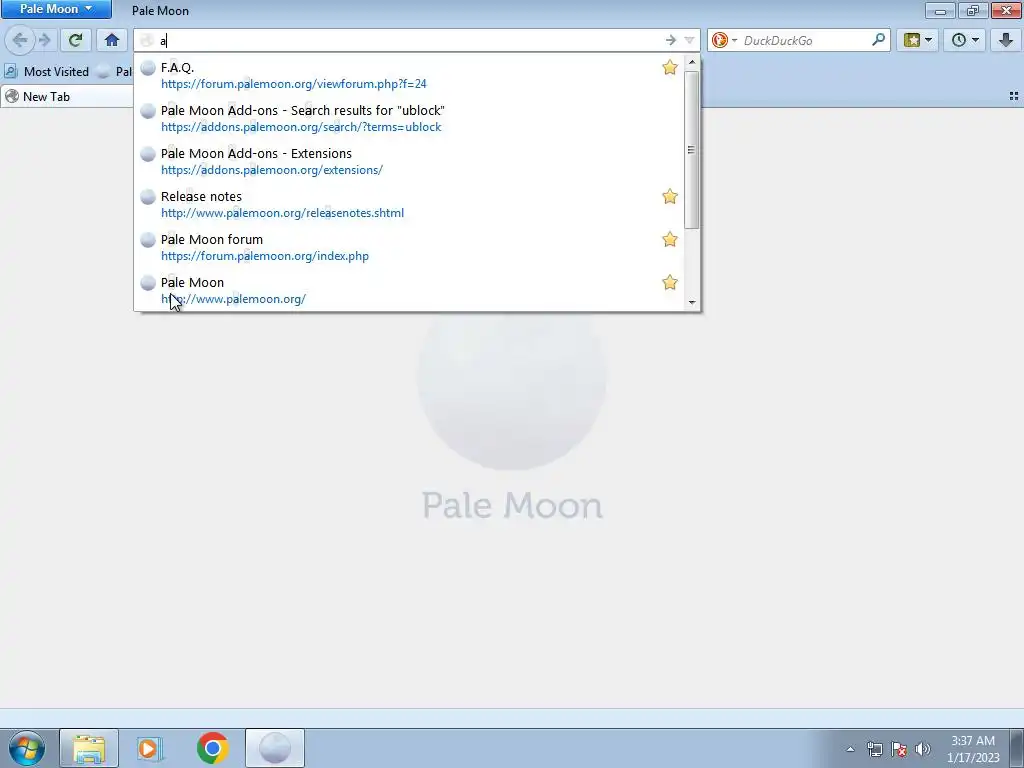Open the History clock button
Viewport: 1024px width, 768px height.
click(x=965, y=40)
